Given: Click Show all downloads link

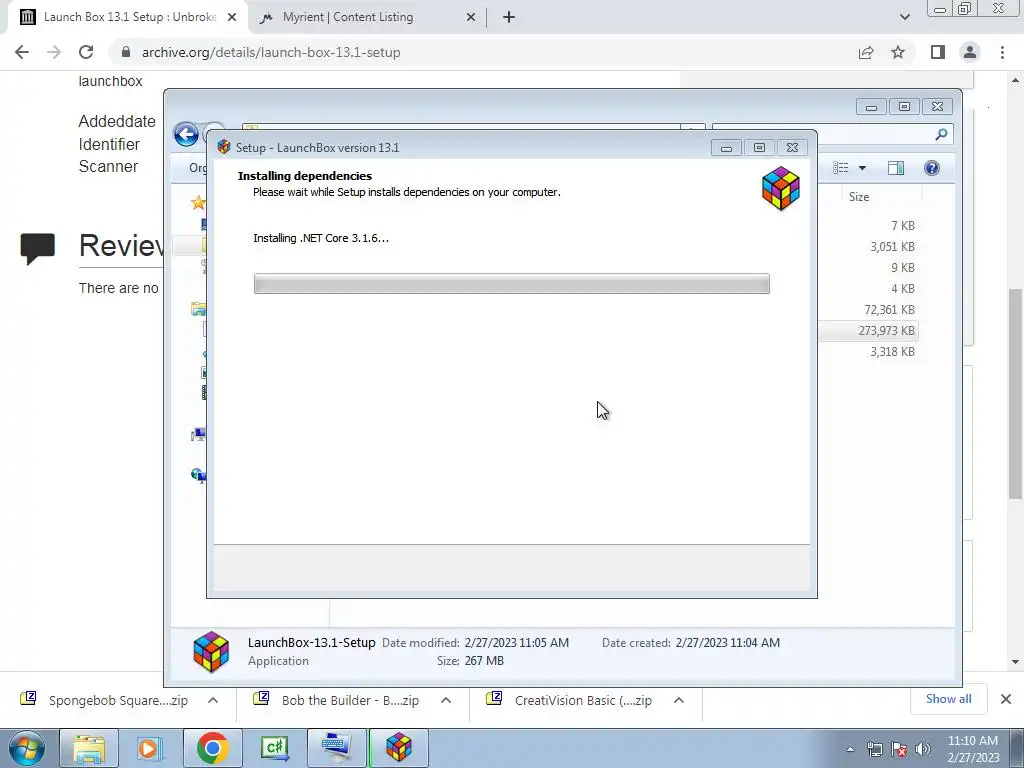Looking at the screenshot, I should click(x=948, y=699).
